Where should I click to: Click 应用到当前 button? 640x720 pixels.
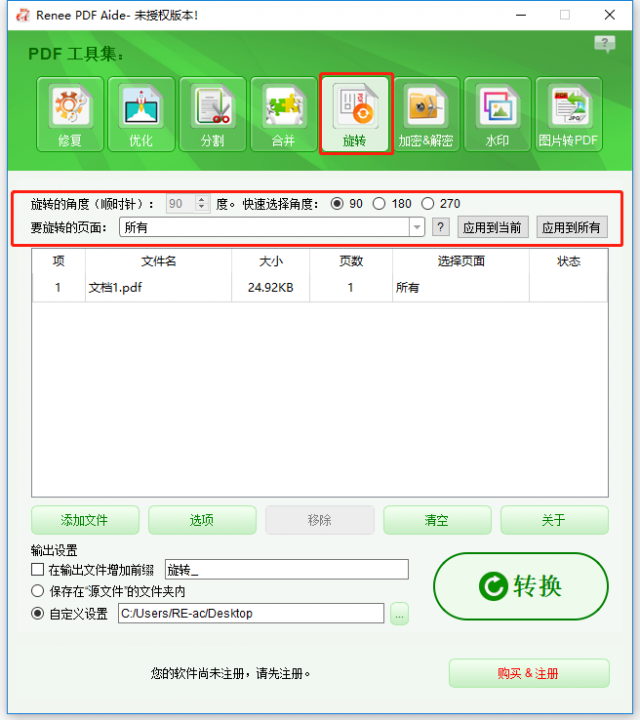(x=493, y=227)
